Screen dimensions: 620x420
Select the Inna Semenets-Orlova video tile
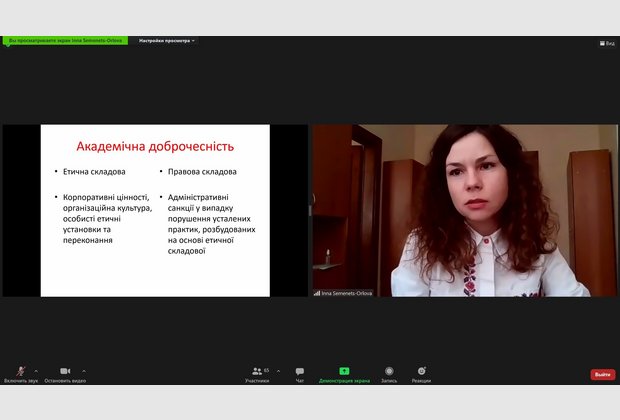point(465,210)
